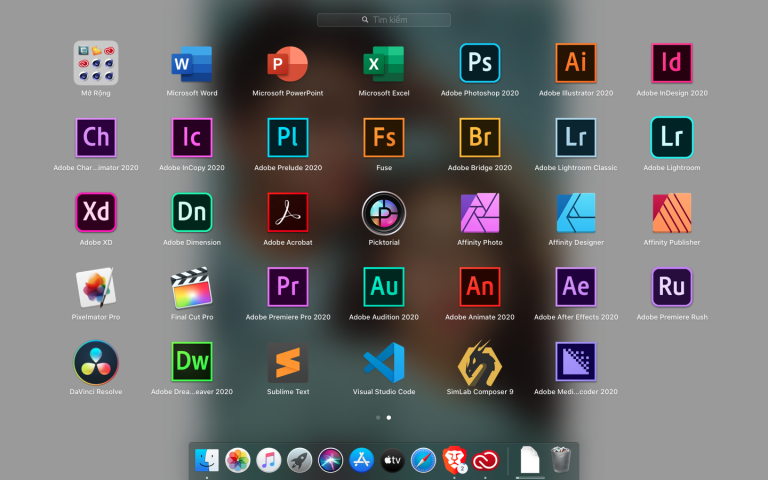
Task: Open the Trash in the Dock
Action: tap(561, 459)
